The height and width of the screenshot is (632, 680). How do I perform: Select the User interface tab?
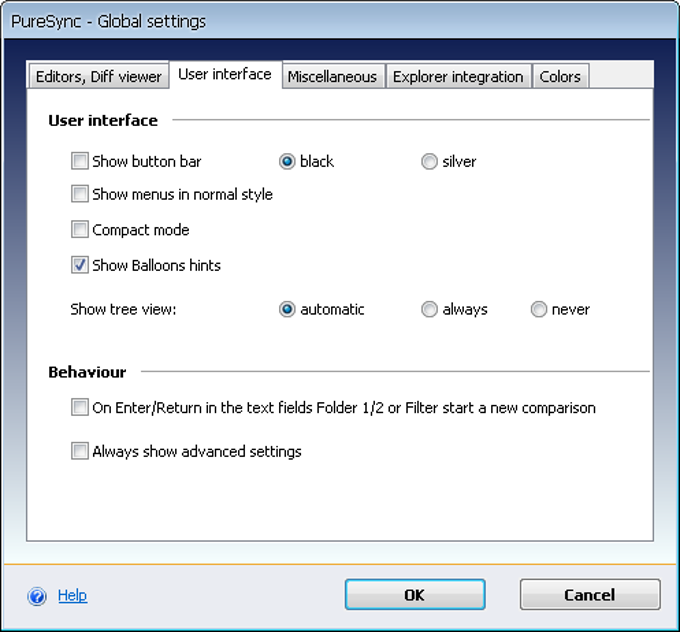tap(225, 74)
